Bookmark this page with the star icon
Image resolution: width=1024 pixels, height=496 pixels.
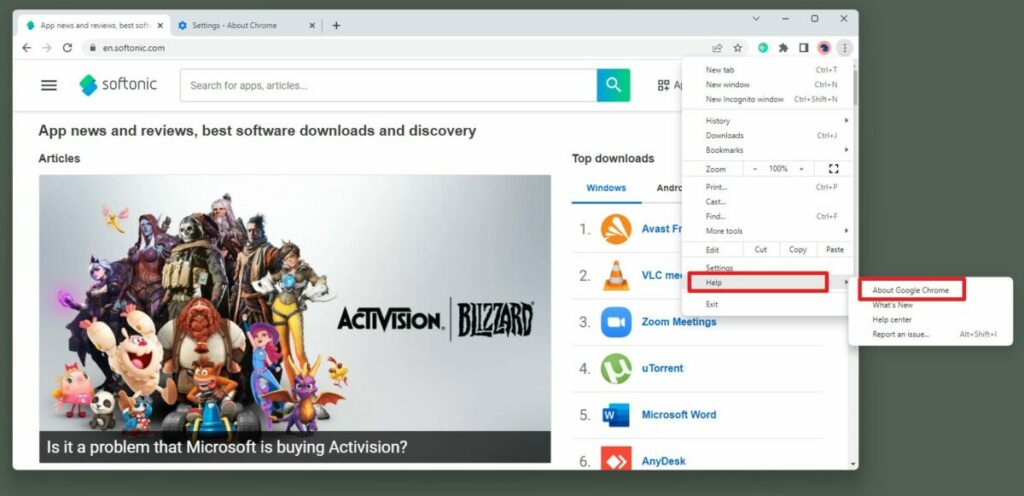pos(737,48)
